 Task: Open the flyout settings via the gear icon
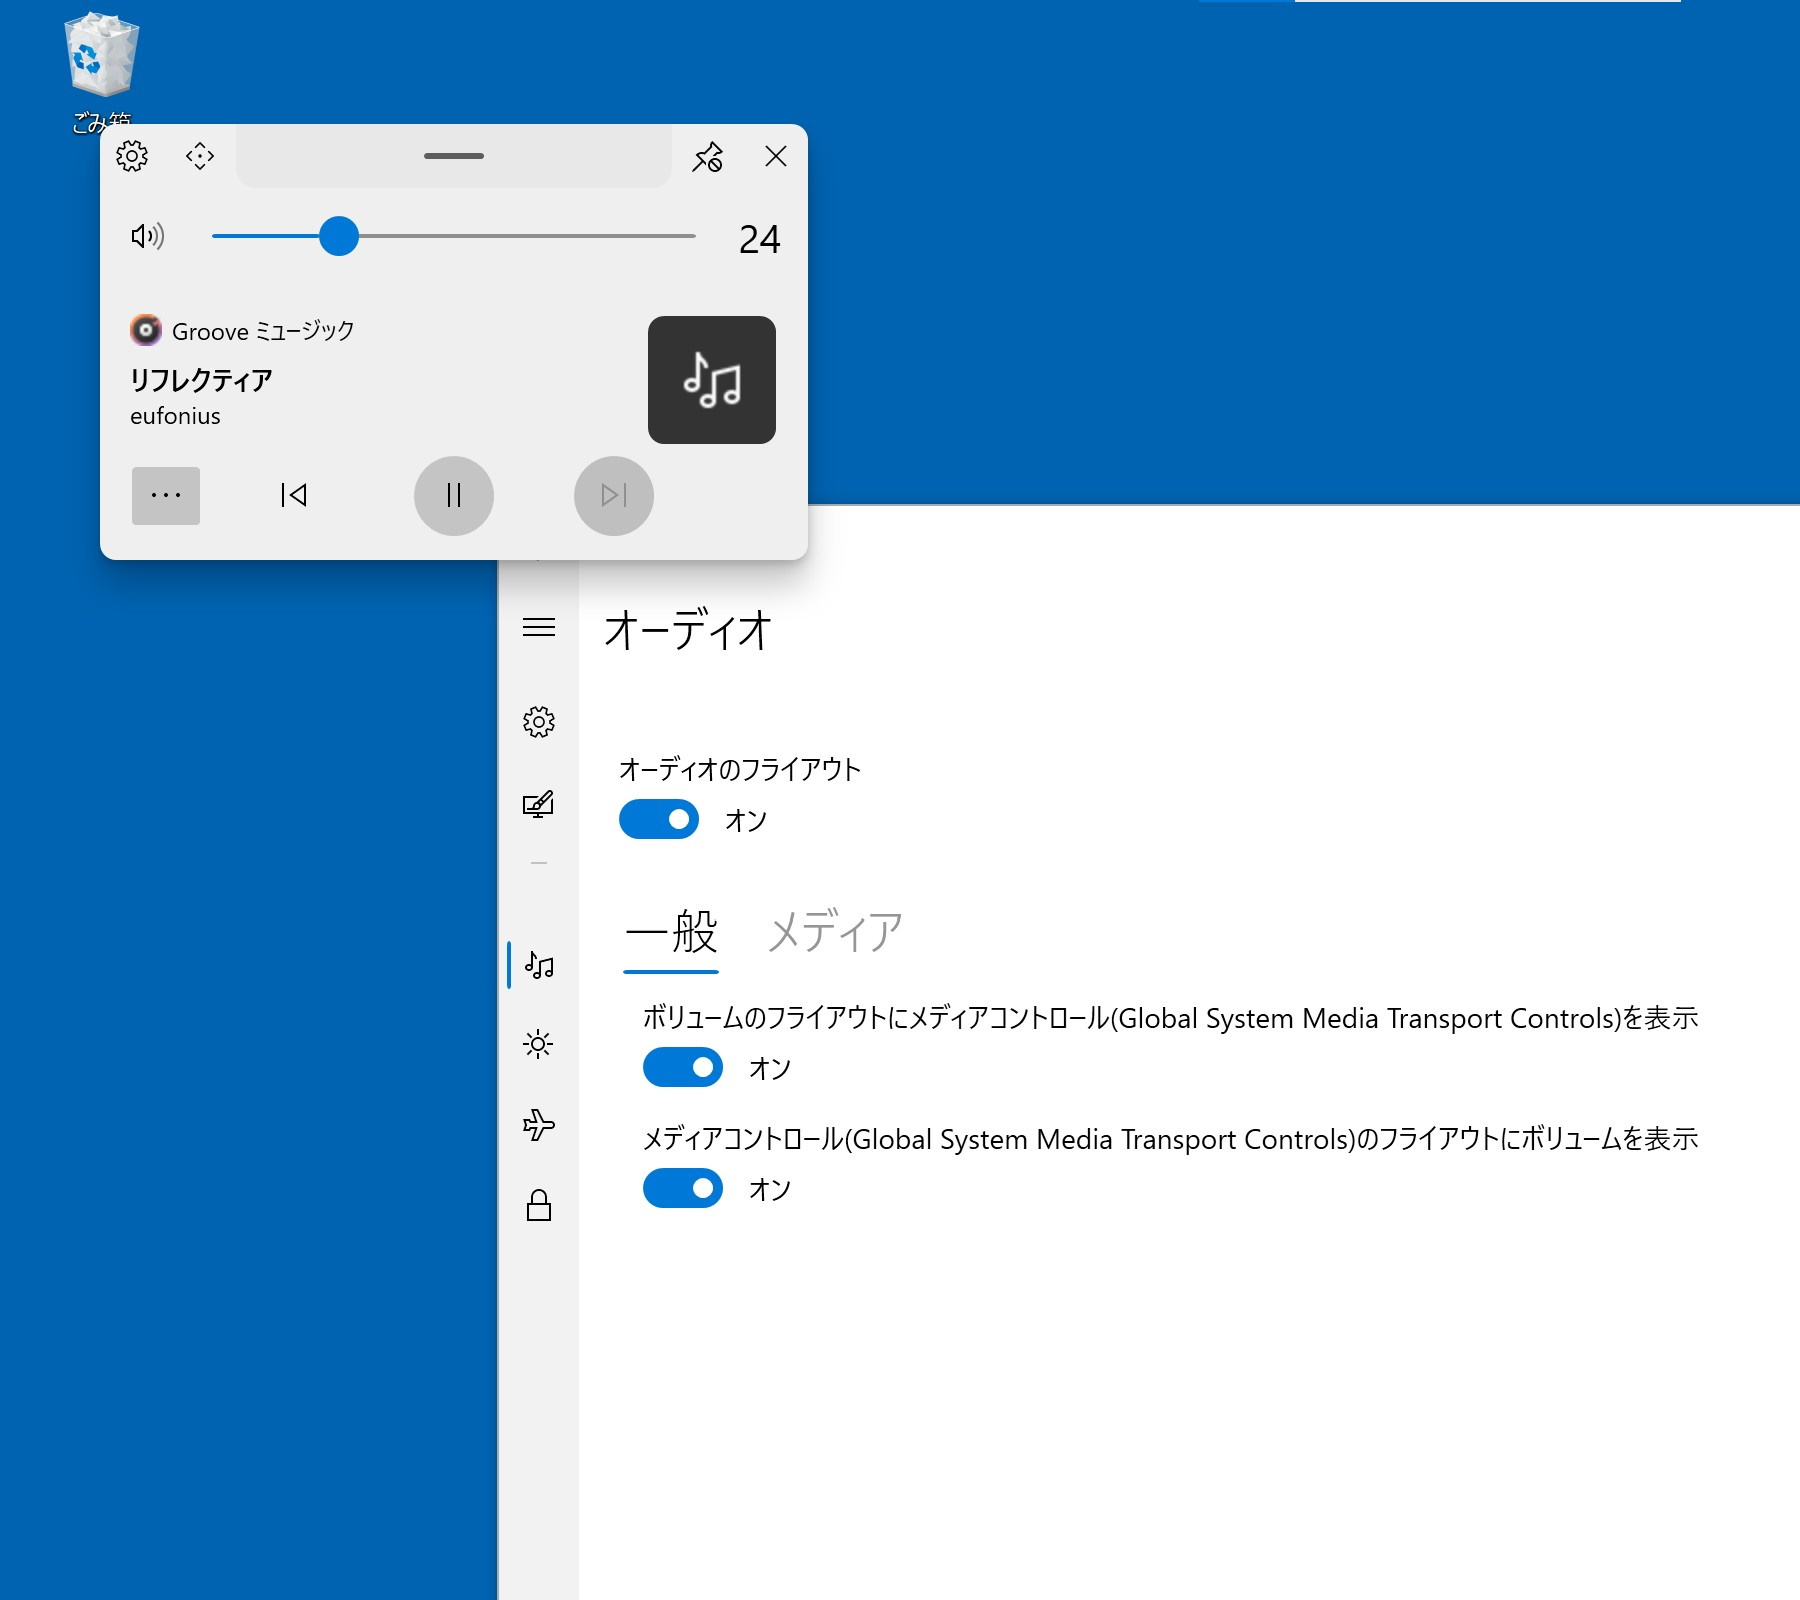(133, 157)
